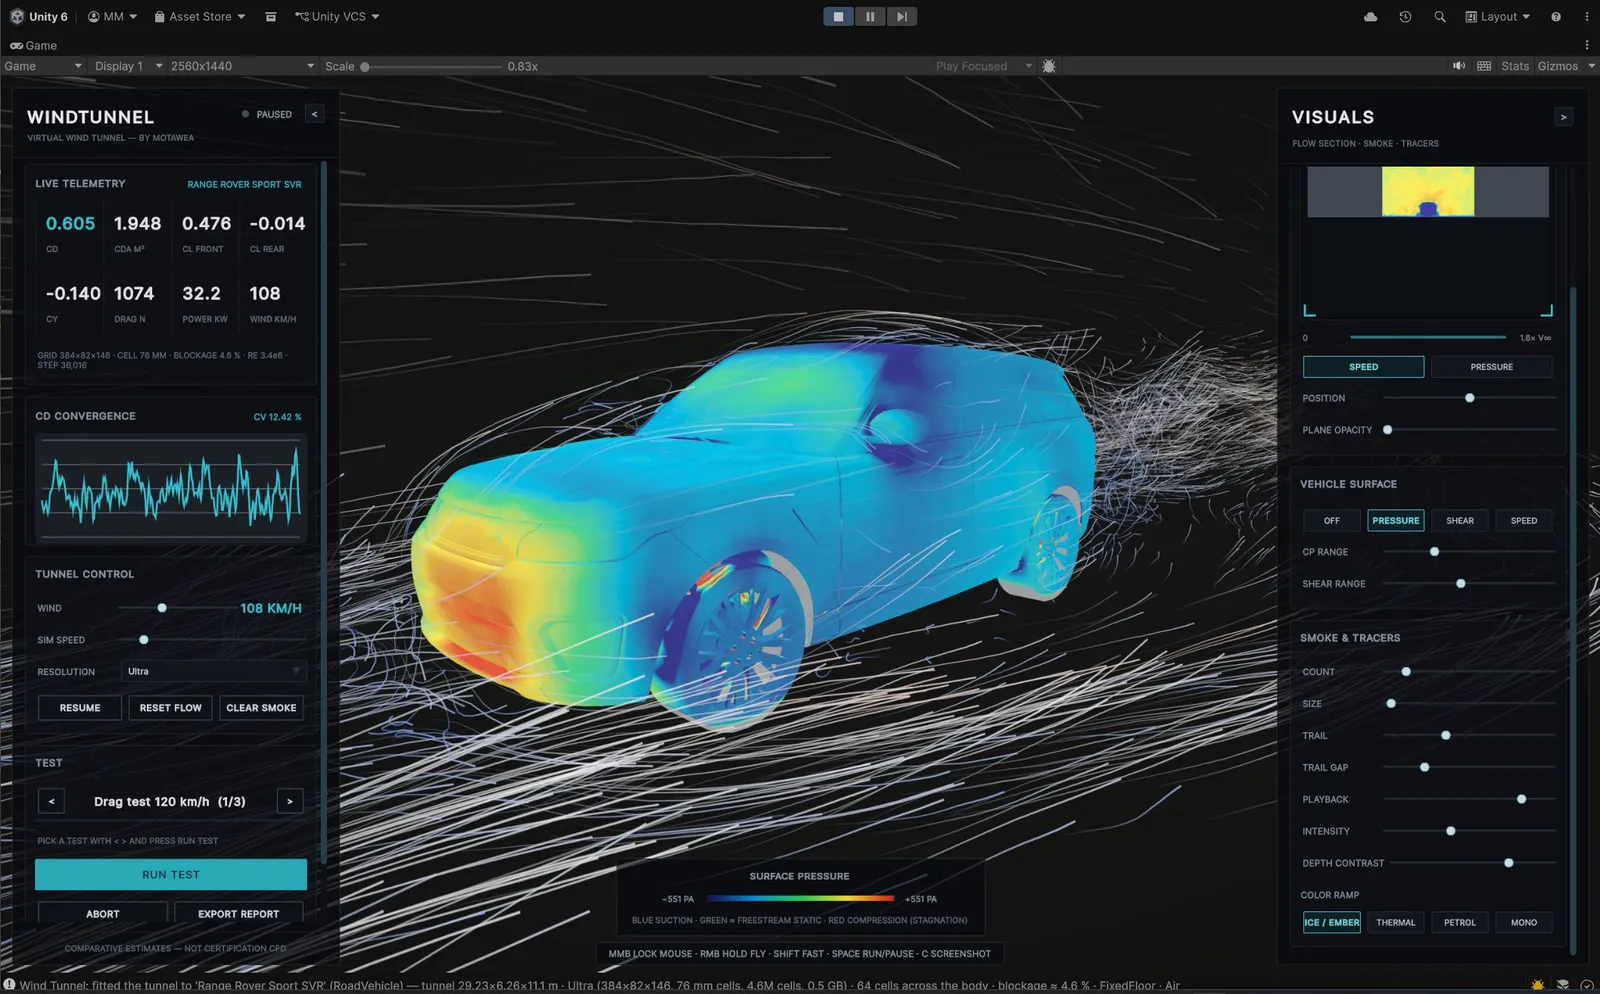Toggle the bug icon beside Play Focused
This screenshot has height=994, width=1600.
click(x=1048, y=66)
